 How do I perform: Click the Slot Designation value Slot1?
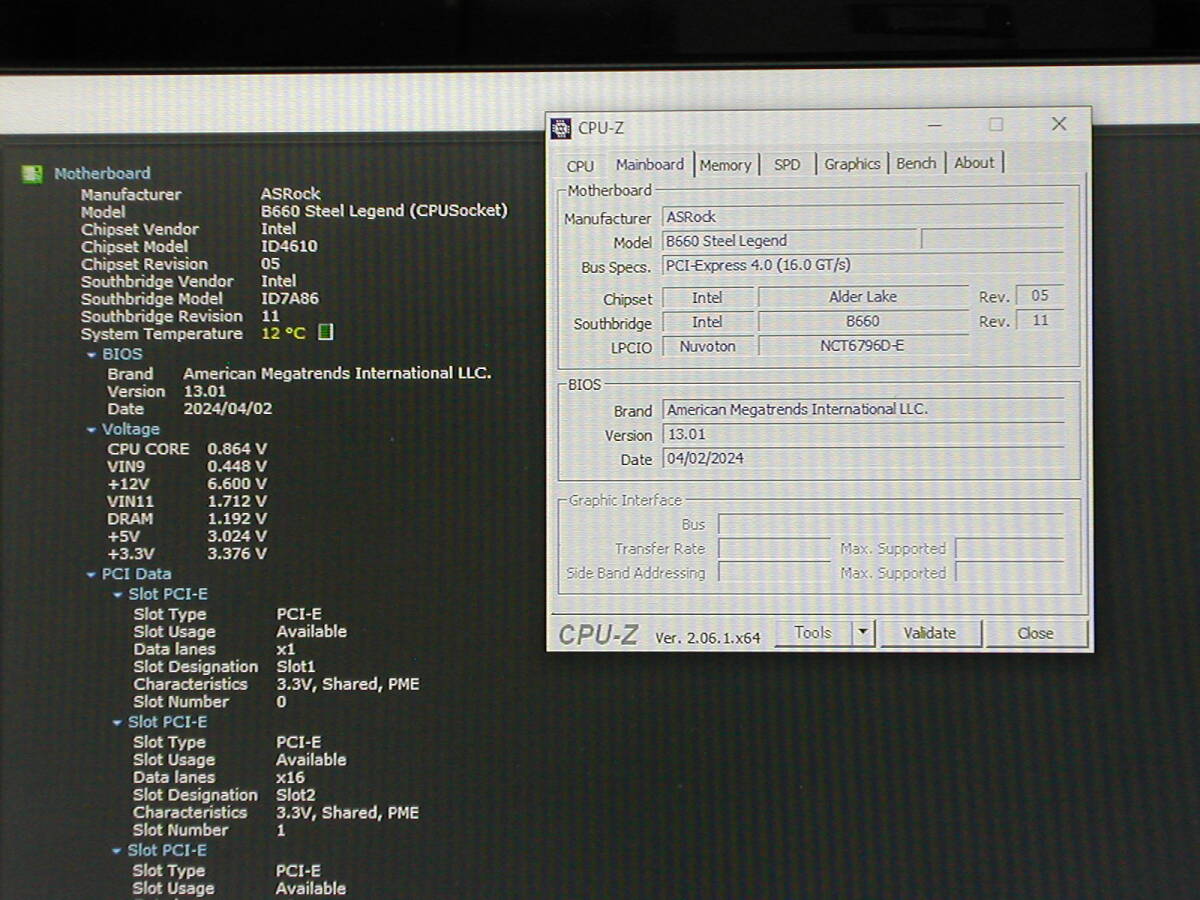[296, 667]
